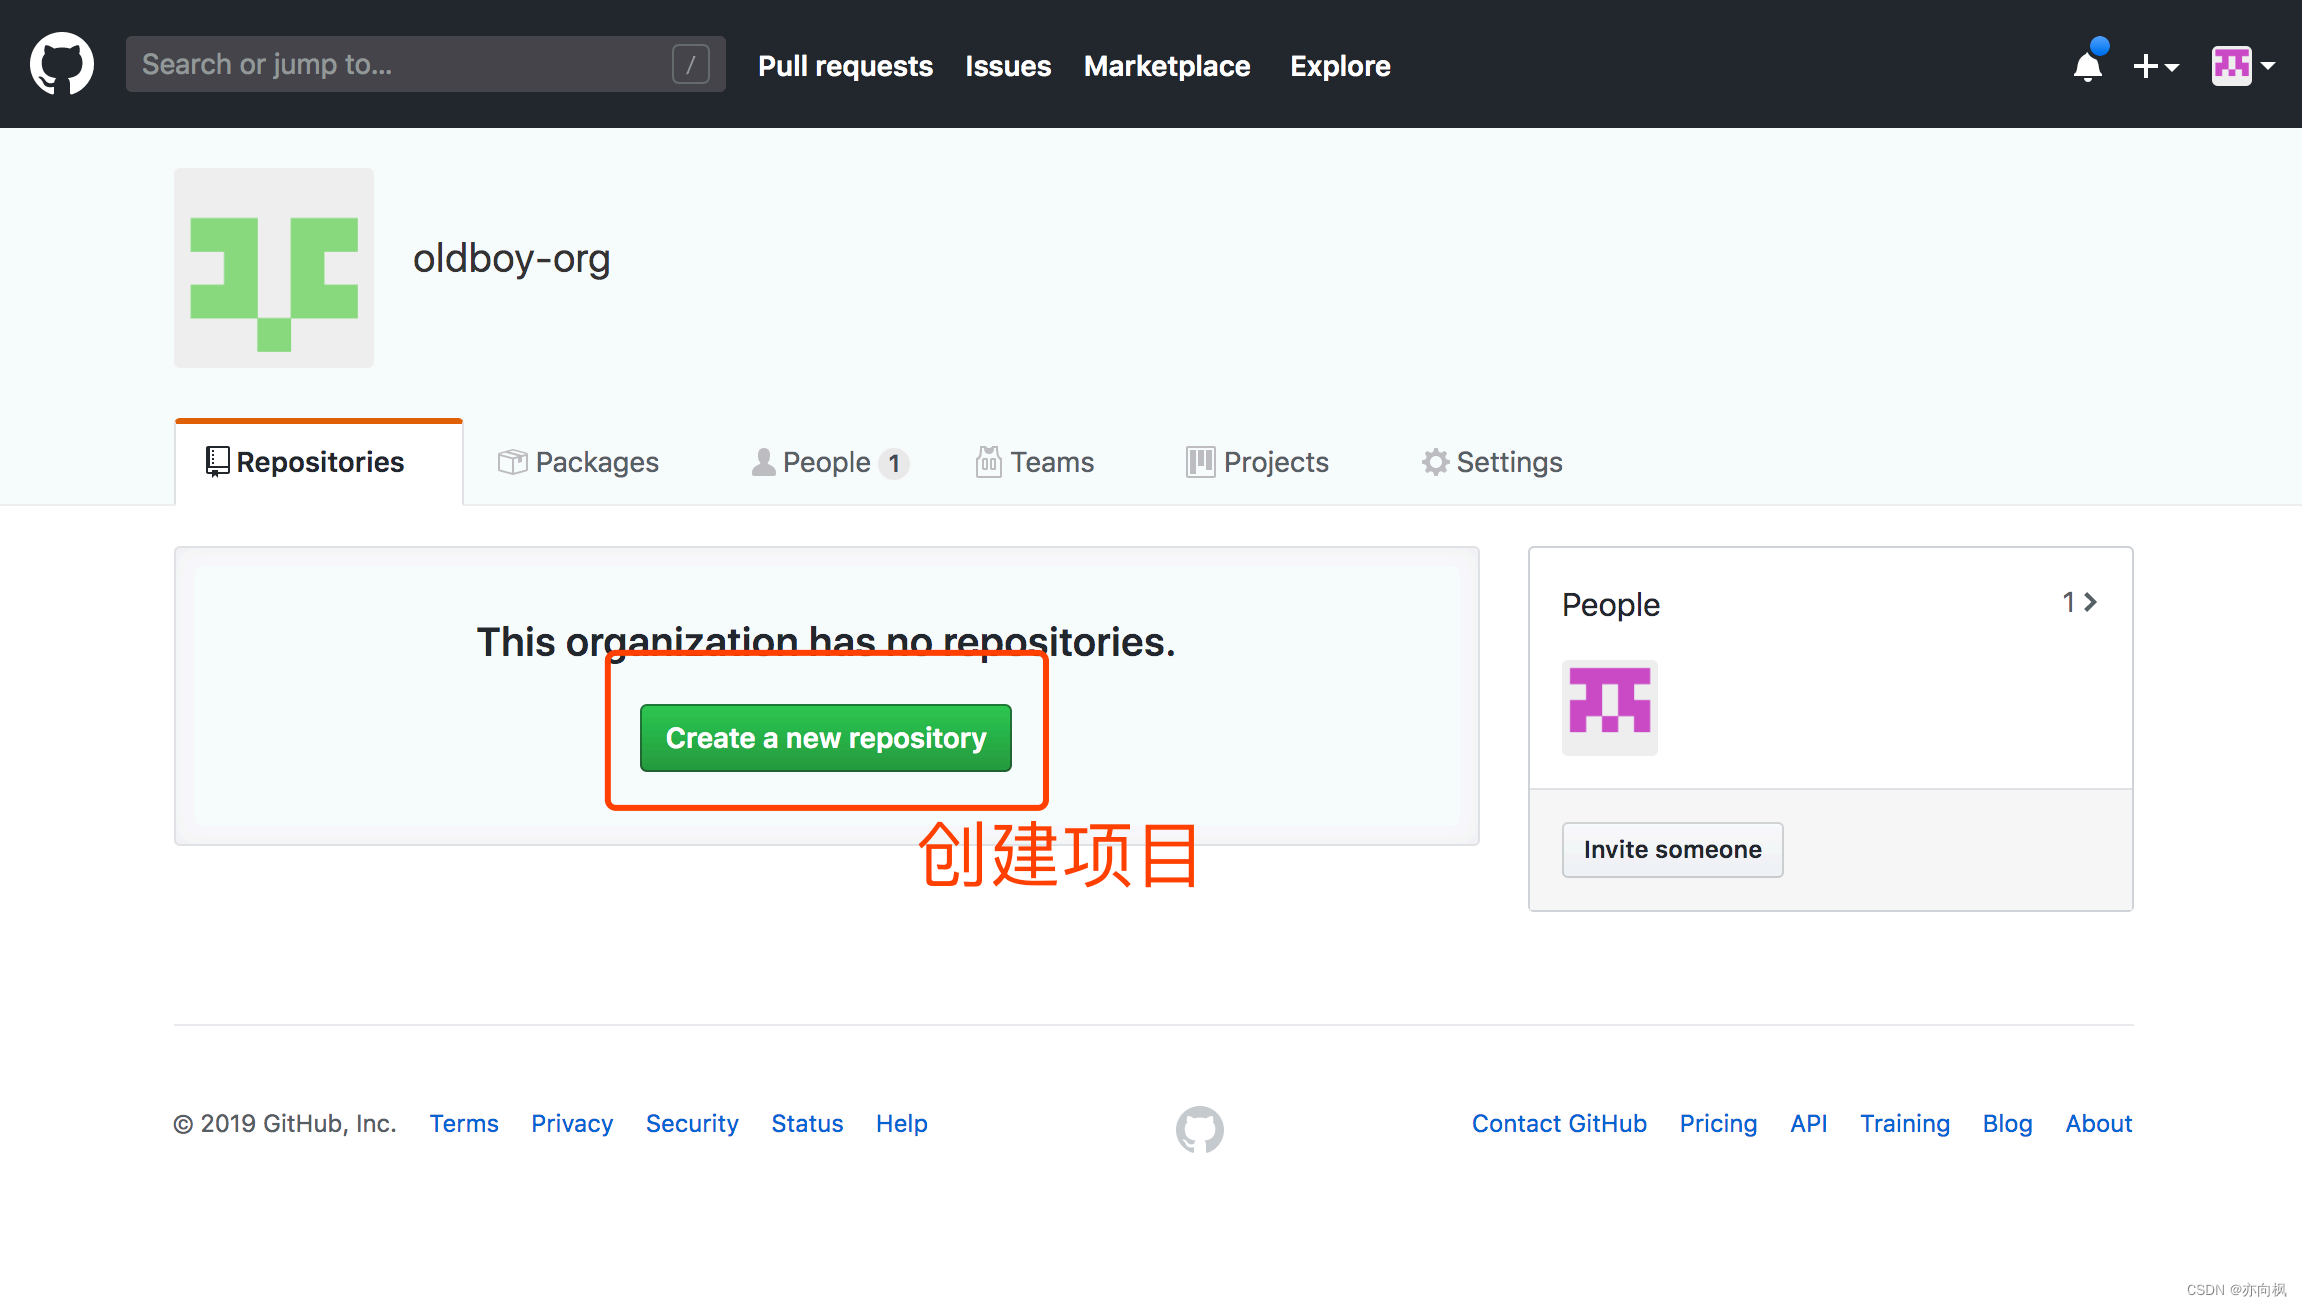
Task: Click the Settings gear icon
Action: coord(1436,462)
